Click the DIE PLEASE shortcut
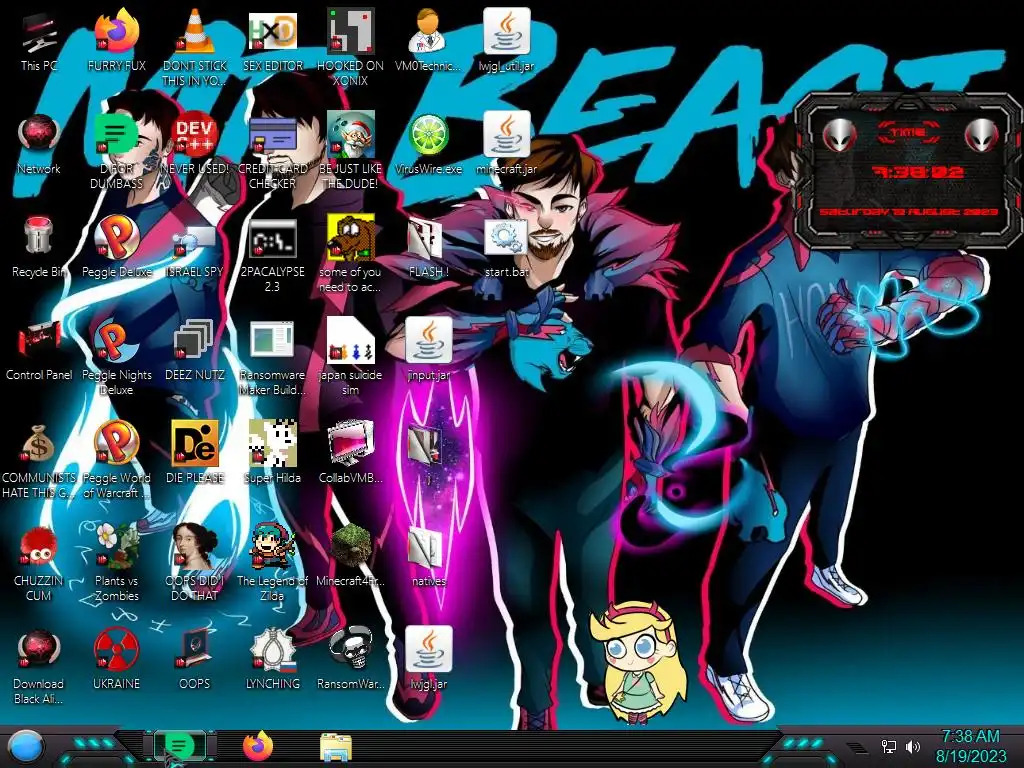The image size is (1024, 768). coord(195,454)
